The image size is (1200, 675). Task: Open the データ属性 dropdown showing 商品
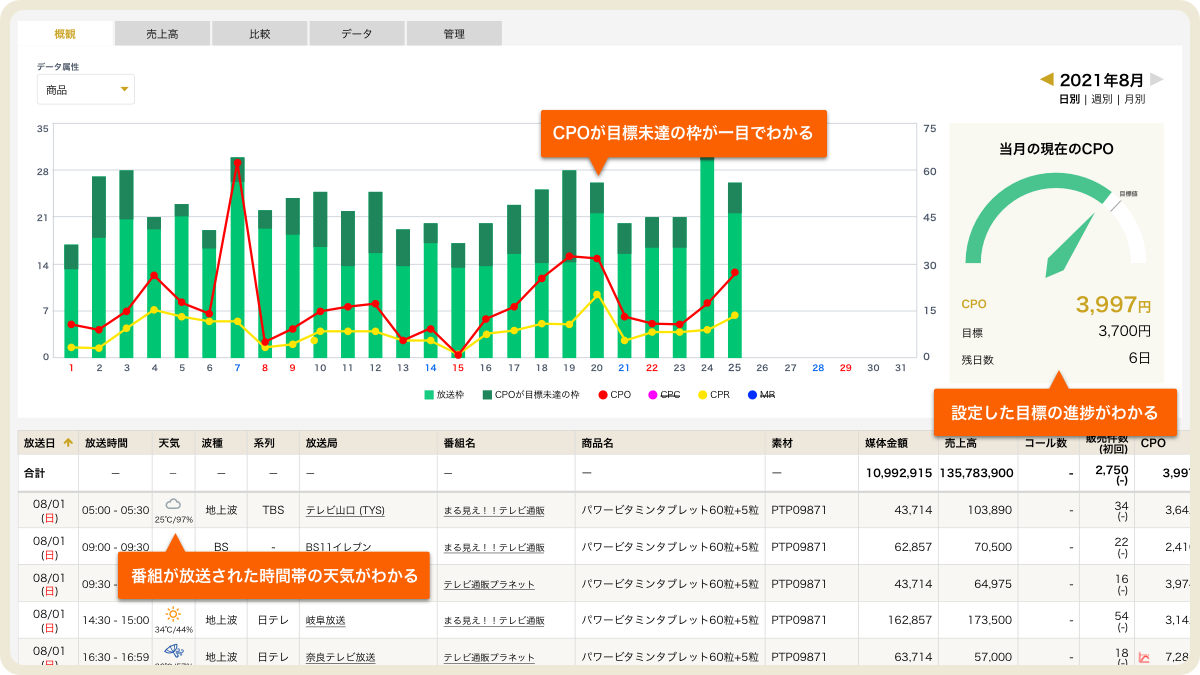85,90
